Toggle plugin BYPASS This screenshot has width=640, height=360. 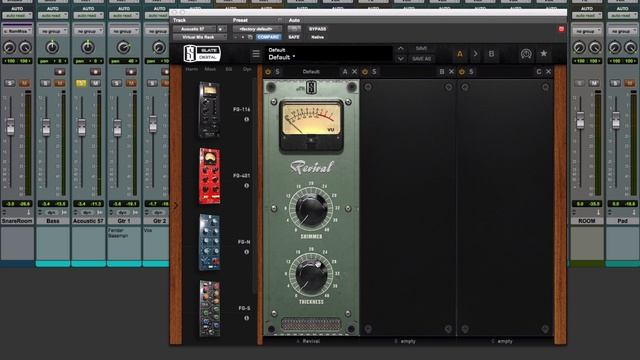[317, 29]
